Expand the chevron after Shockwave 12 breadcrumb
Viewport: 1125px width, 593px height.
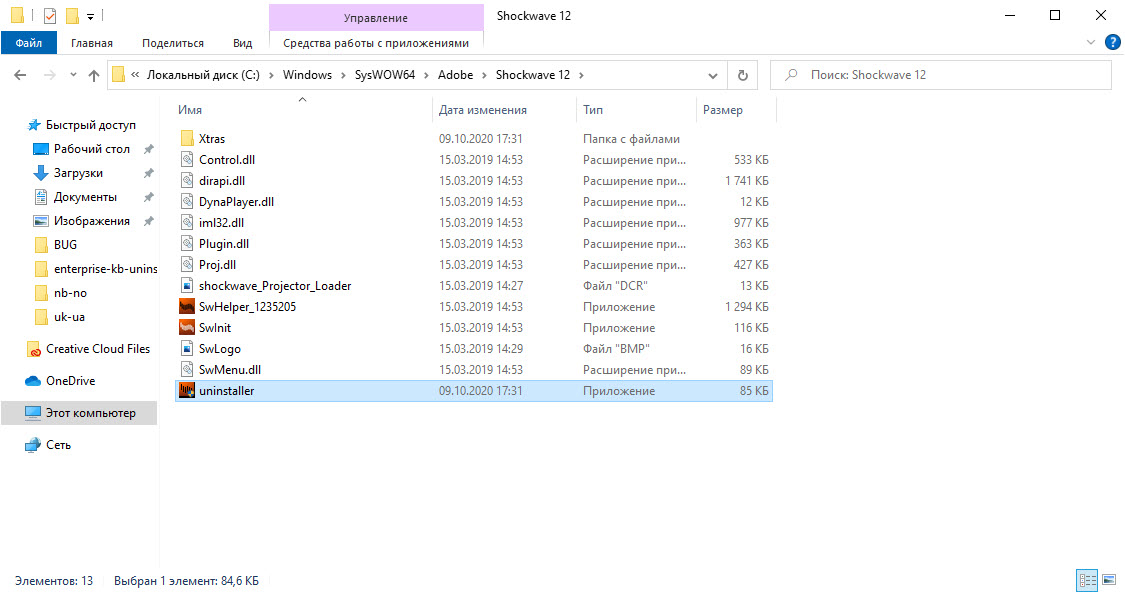point(581,75)
